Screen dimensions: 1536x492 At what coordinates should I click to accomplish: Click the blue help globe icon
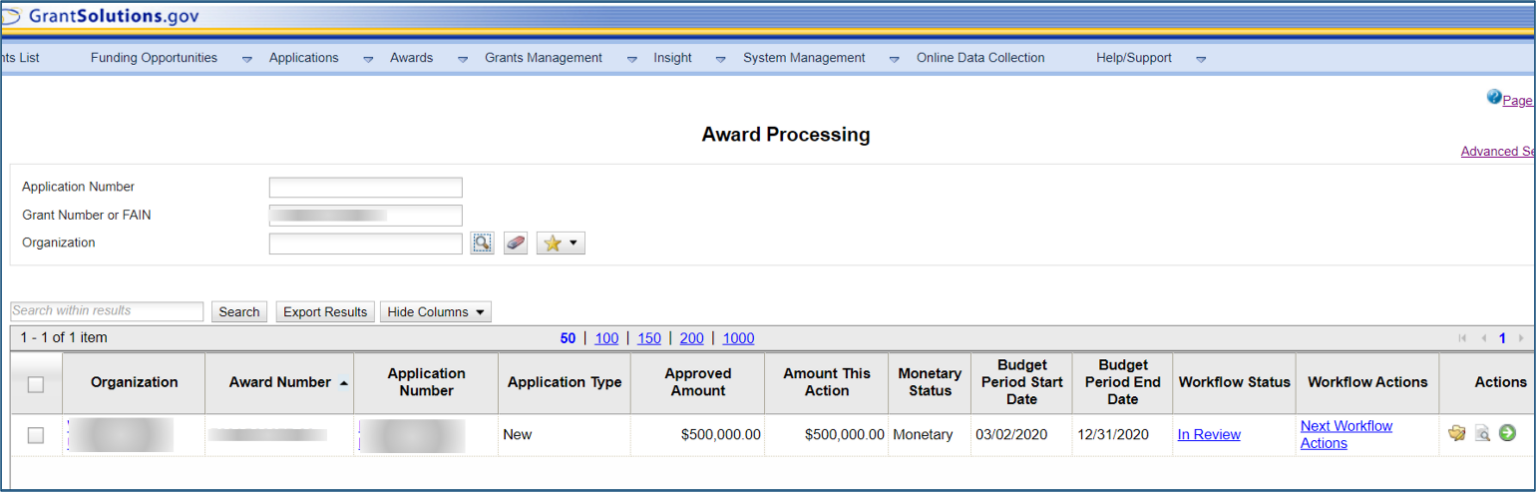(x=1494, y=97)
